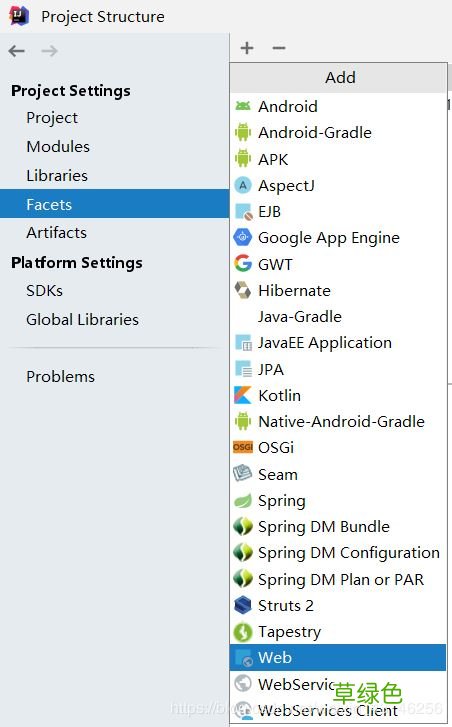Choose the GWT Google icon entry
Image resolution: width=452 pixels, height=727 pixels.
[243, 264]
